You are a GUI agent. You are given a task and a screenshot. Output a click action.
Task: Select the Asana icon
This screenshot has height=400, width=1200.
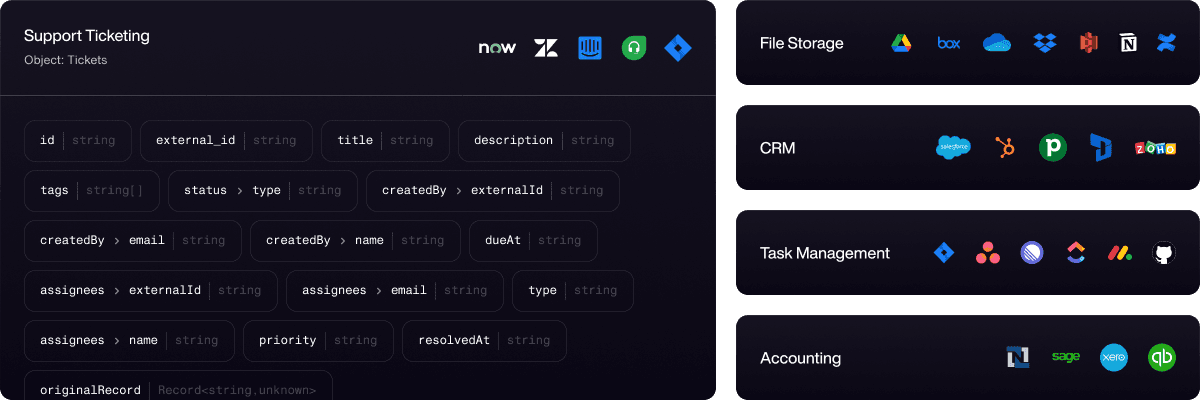[x=987, y=253]
